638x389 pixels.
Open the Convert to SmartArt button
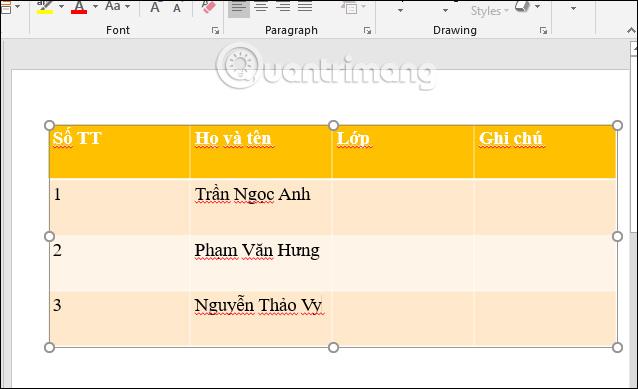(352, 7)
